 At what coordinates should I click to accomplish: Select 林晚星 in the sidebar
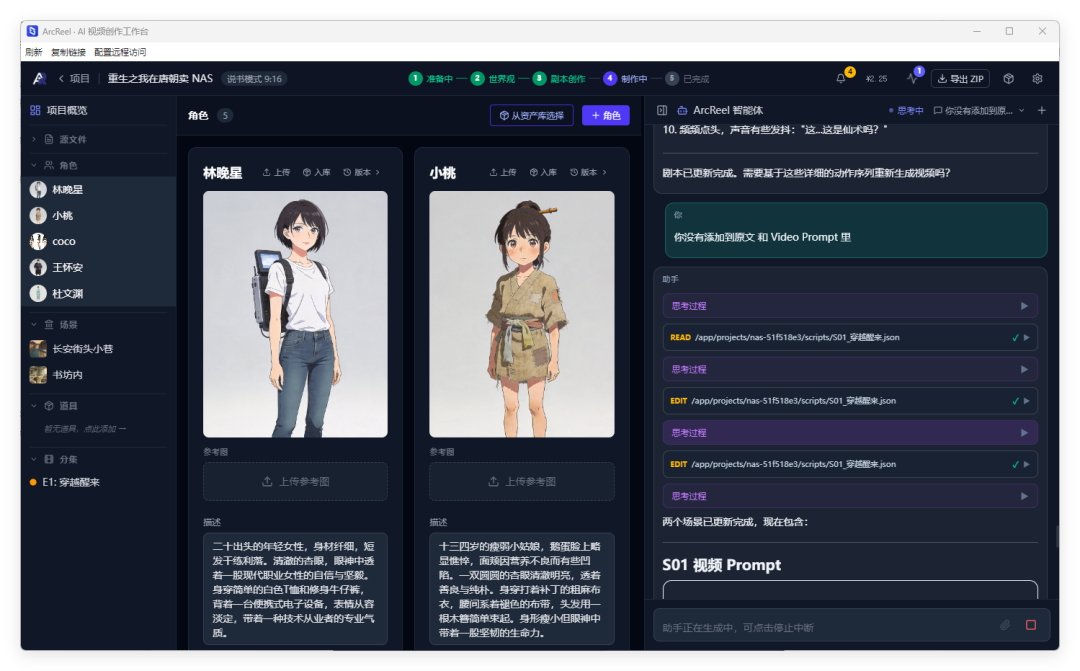tap(98, 189)
